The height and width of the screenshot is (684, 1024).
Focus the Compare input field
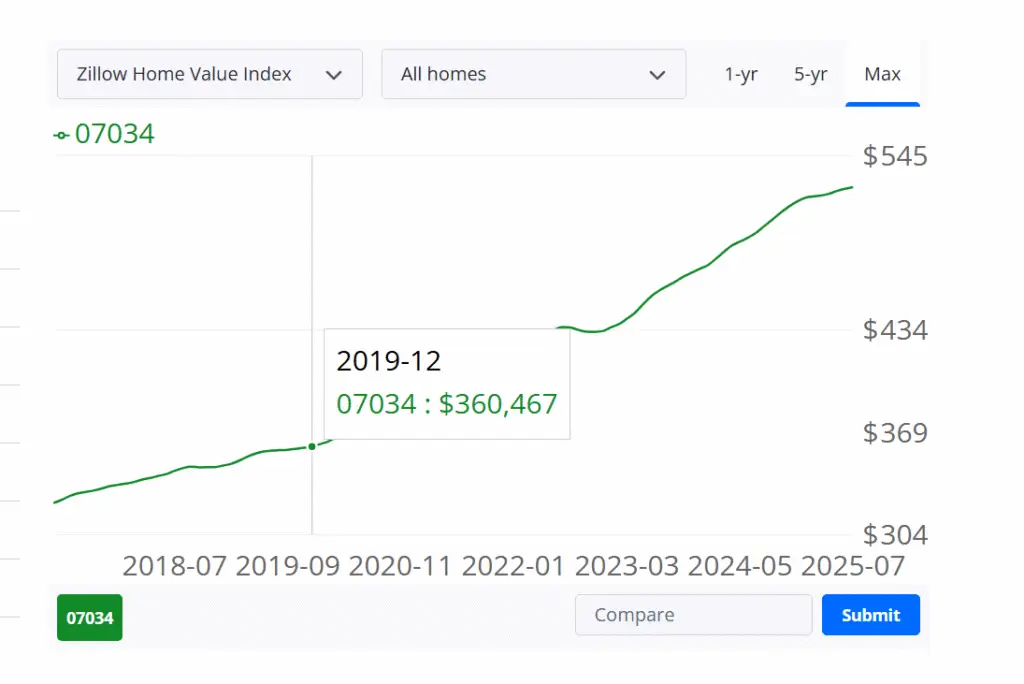click(x=693, y=615)
